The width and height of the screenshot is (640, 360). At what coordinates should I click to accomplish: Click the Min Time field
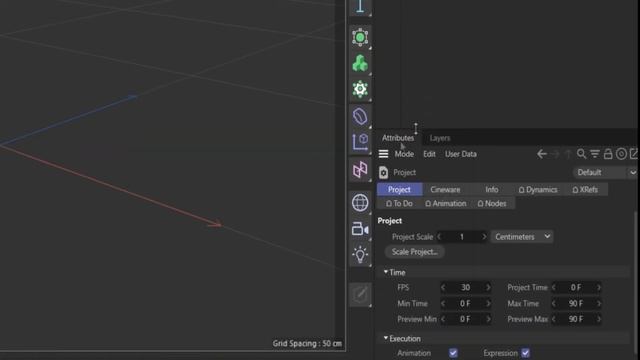click(x=465, y=303)
